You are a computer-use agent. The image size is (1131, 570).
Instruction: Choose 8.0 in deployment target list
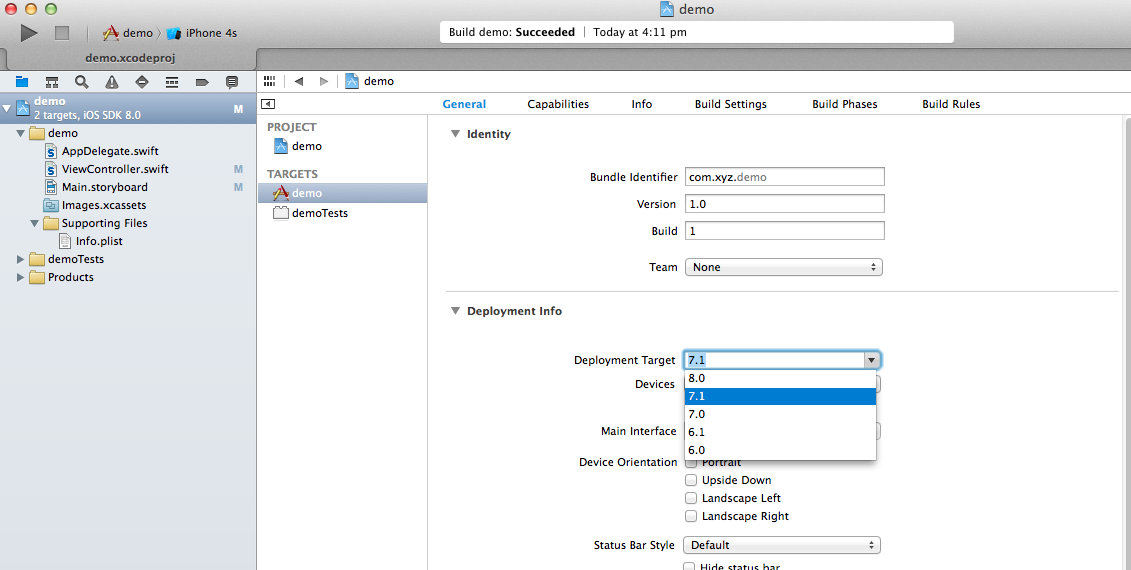coord(780,378)
